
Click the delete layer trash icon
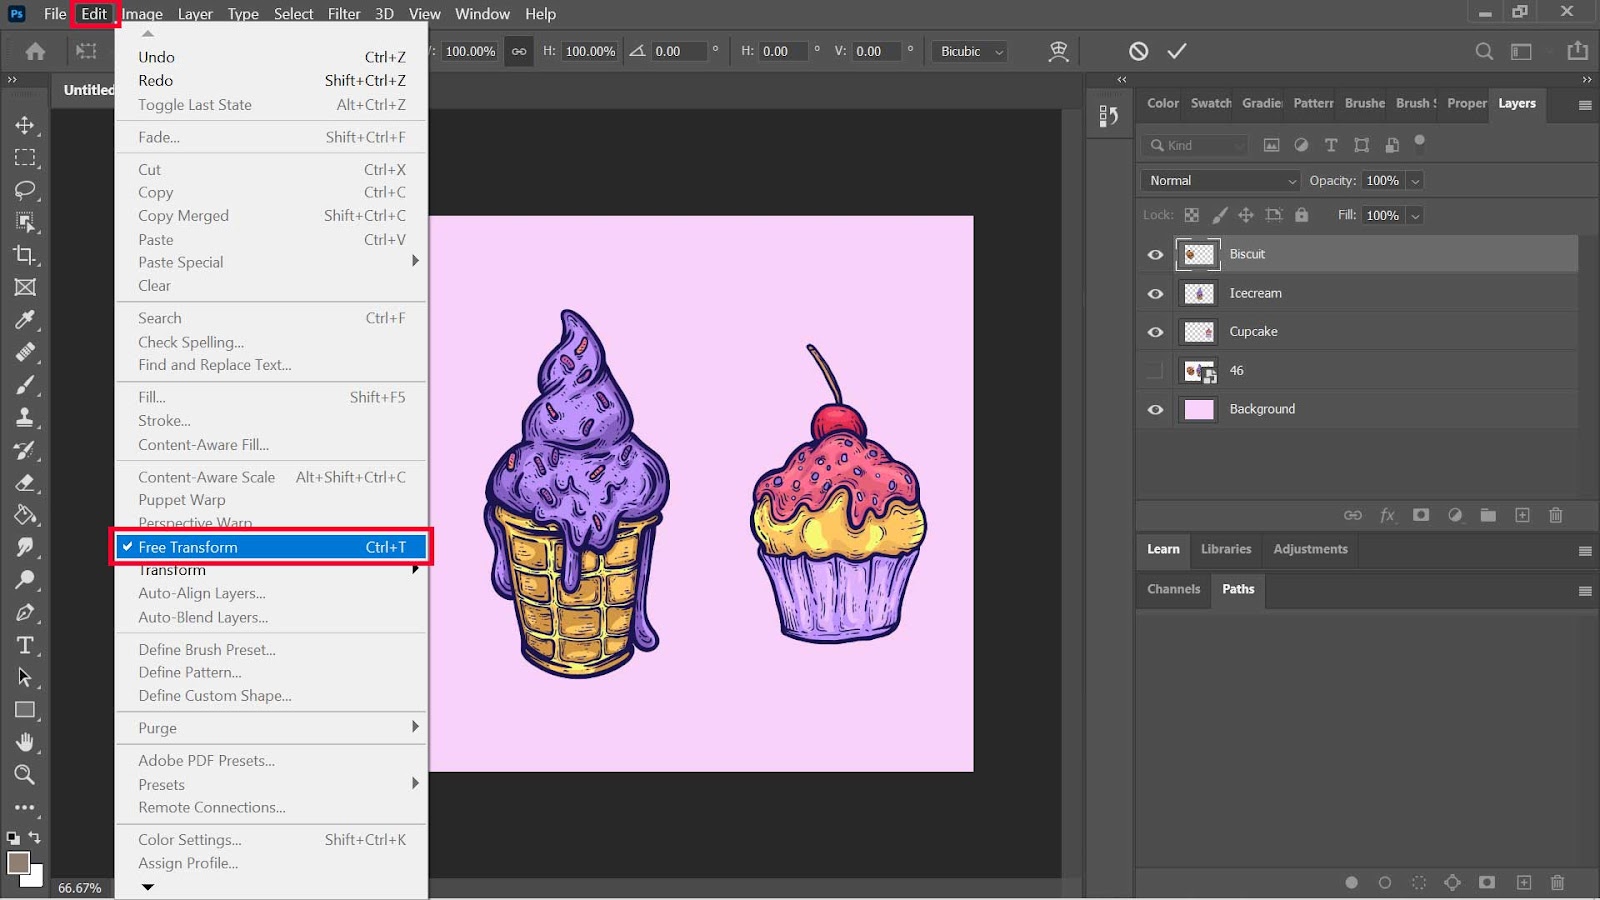[1555, 515]
